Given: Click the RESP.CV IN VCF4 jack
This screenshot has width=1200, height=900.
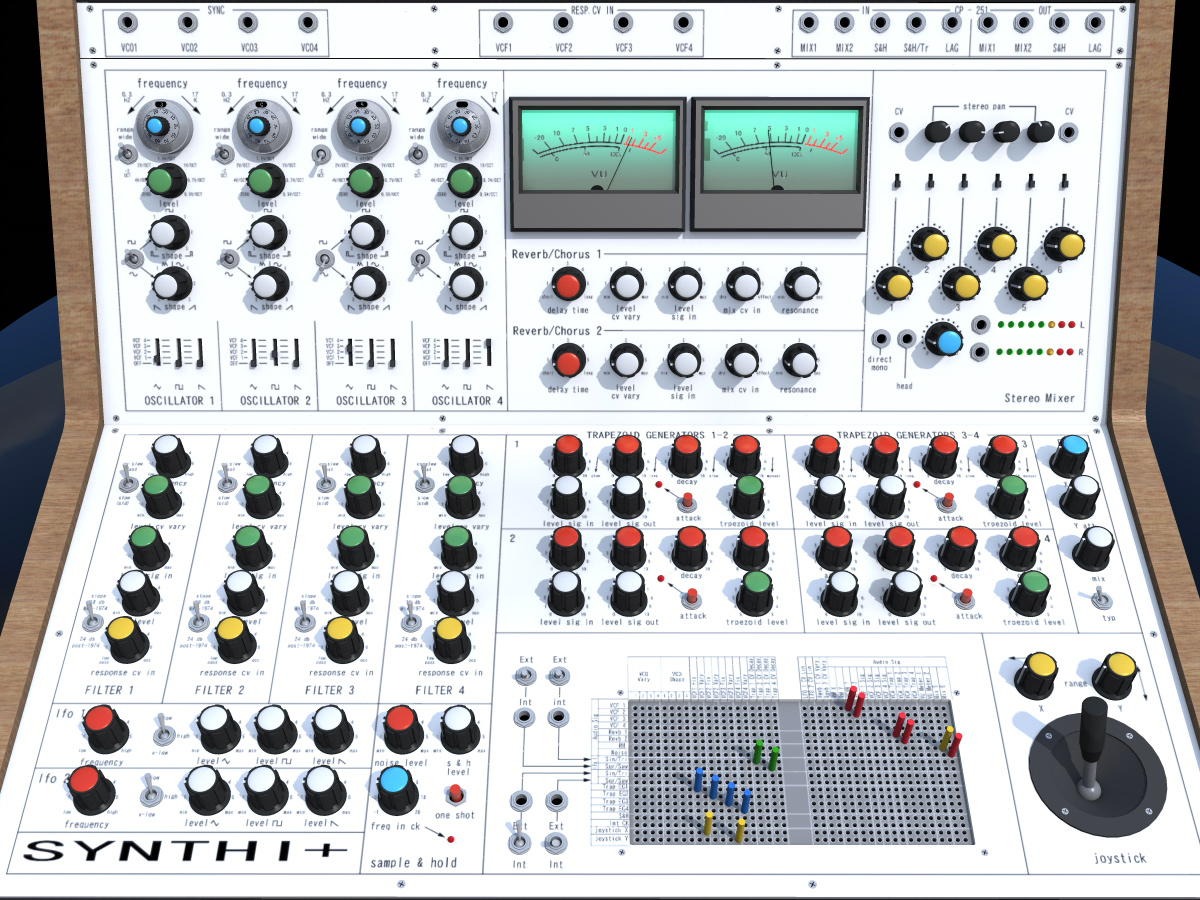Looking at the screenshot, I should pyautogui.click(x=683, y=22).
